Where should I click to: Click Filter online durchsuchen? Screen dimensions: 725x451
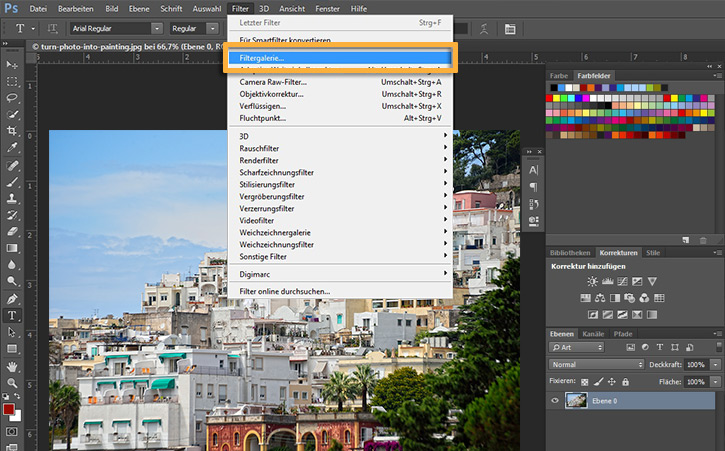[x=340, y=291]
